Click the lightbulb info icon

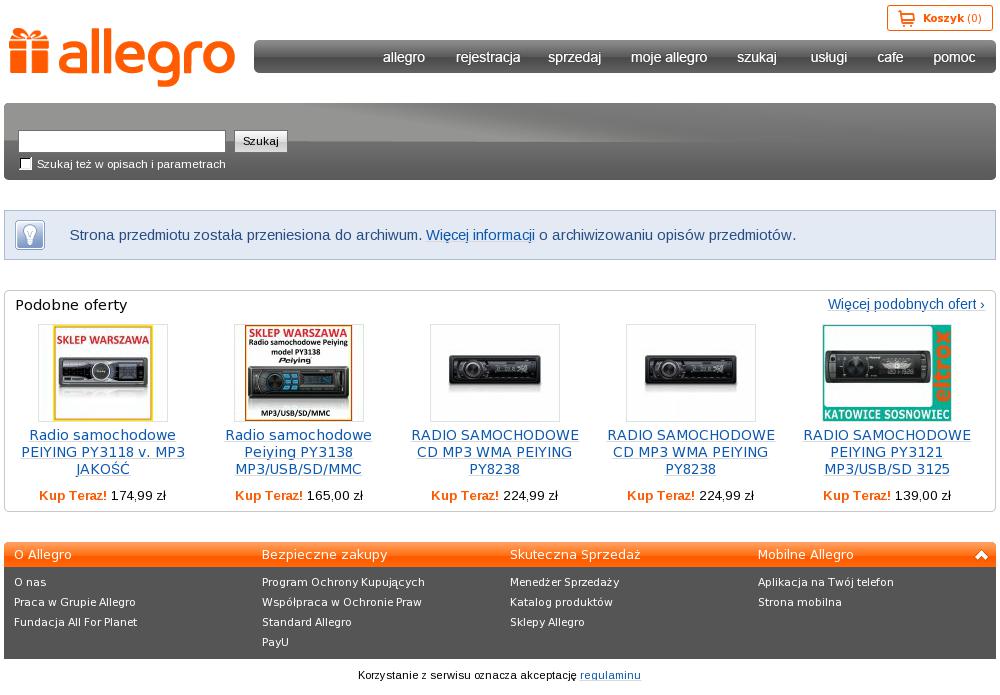(30, 235)
